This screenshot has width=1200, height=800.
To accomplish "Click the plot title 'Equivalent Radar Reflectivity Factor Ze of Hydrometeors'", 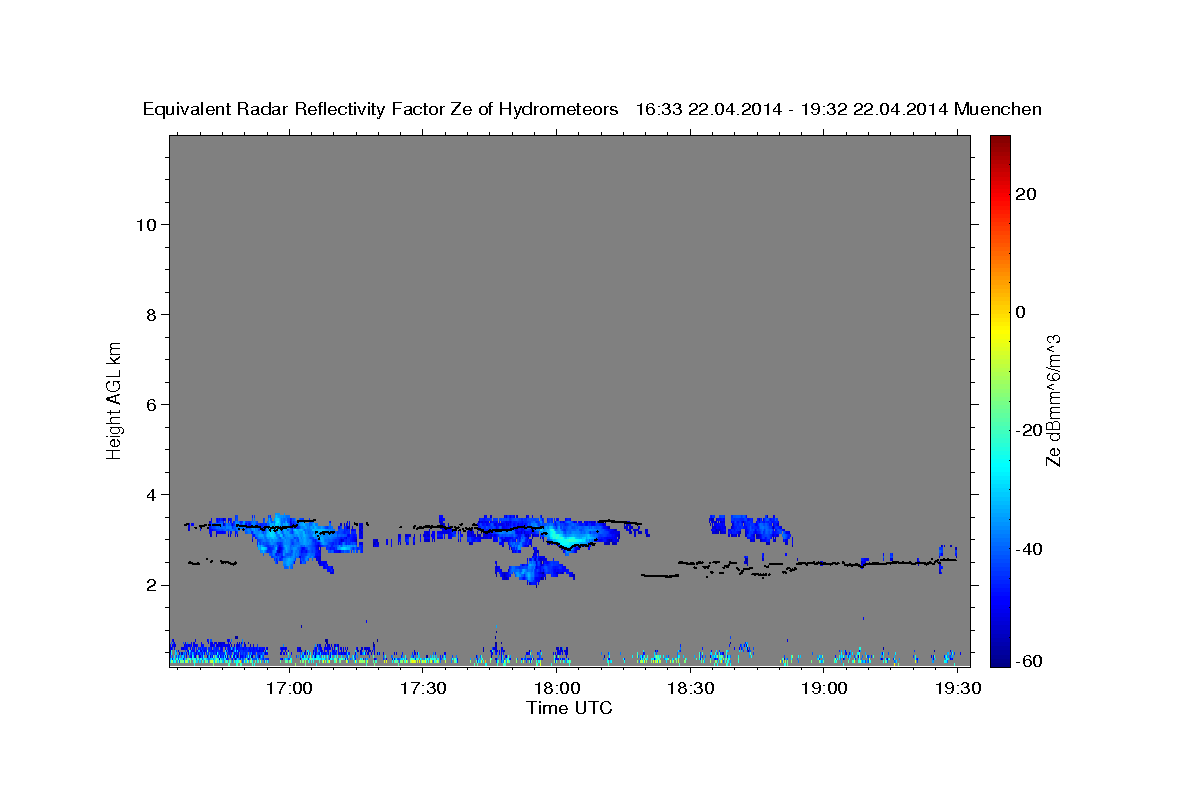I will point(381,110).
